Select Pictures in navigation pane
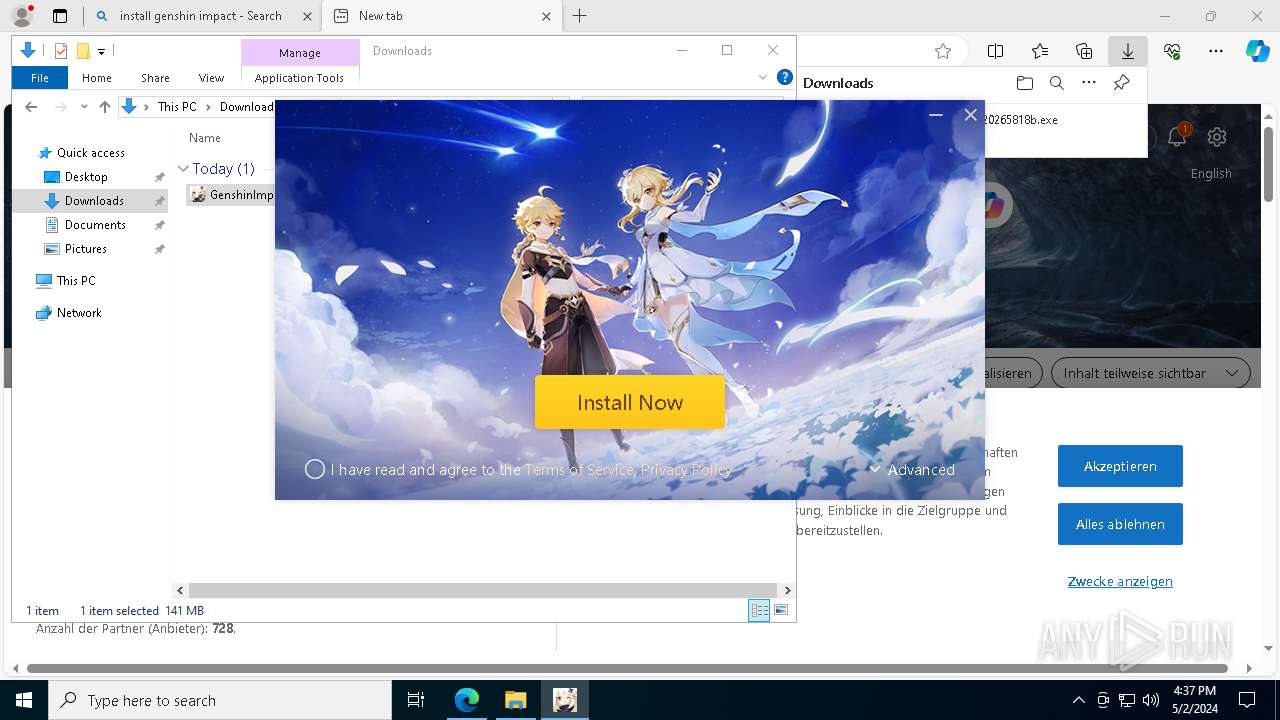1280x720 pixels. tap(86, 249)
